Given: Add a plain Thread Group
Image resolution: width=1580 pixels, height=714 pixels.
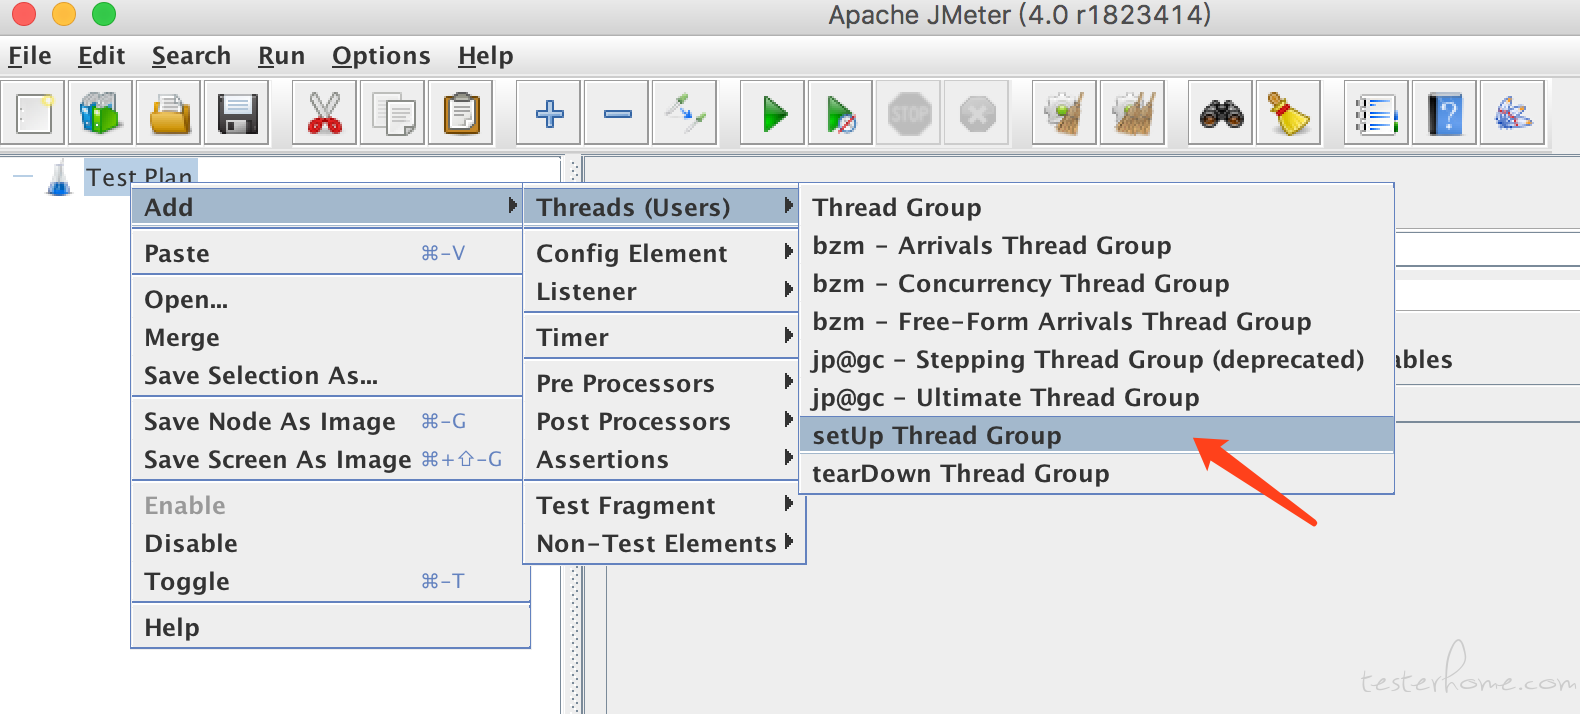Looking at the screenshot, I should coord(1096,207).
